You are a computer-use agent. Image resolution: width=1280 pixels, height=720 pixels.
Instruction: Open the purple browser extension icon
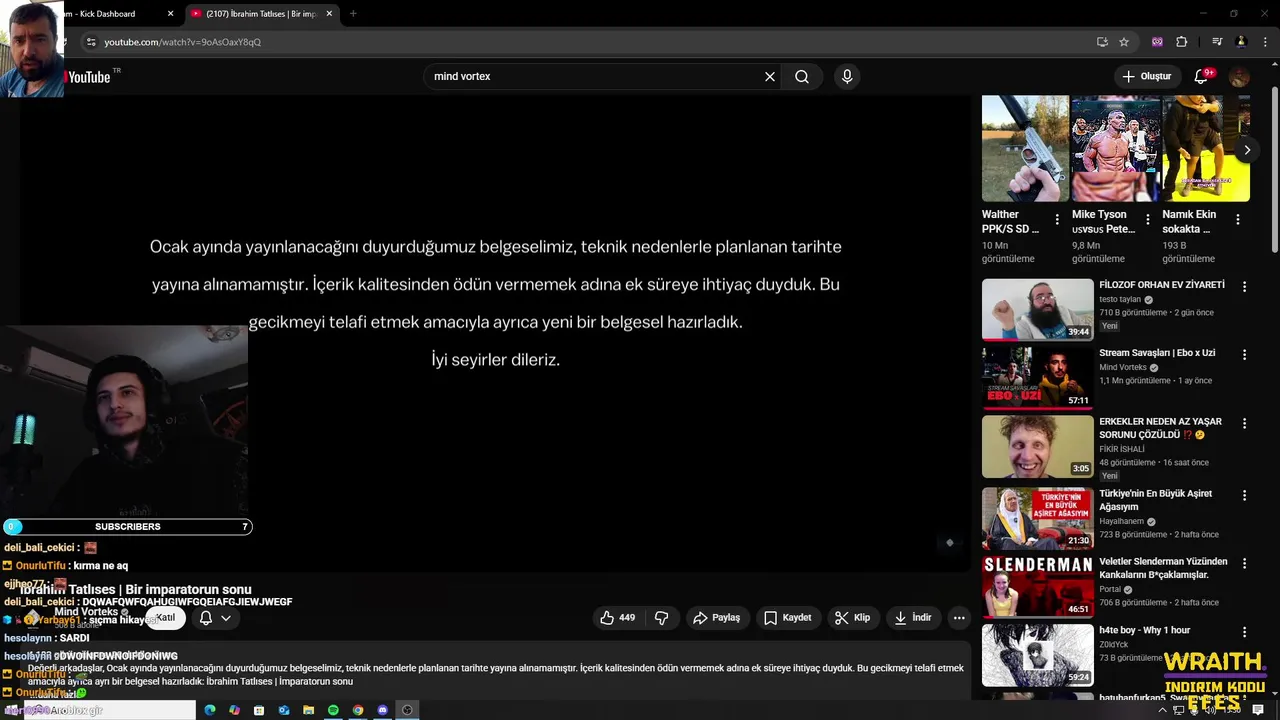point(1157,42)
